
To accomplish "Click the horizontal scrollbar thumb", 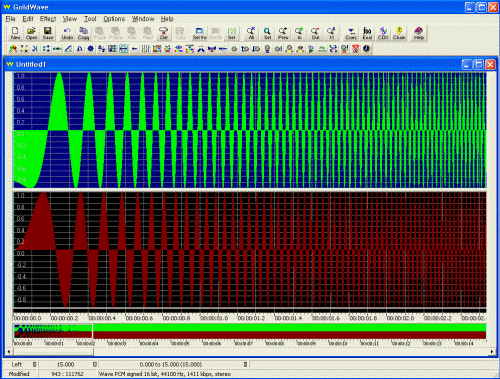I will [x=53, y=351].
